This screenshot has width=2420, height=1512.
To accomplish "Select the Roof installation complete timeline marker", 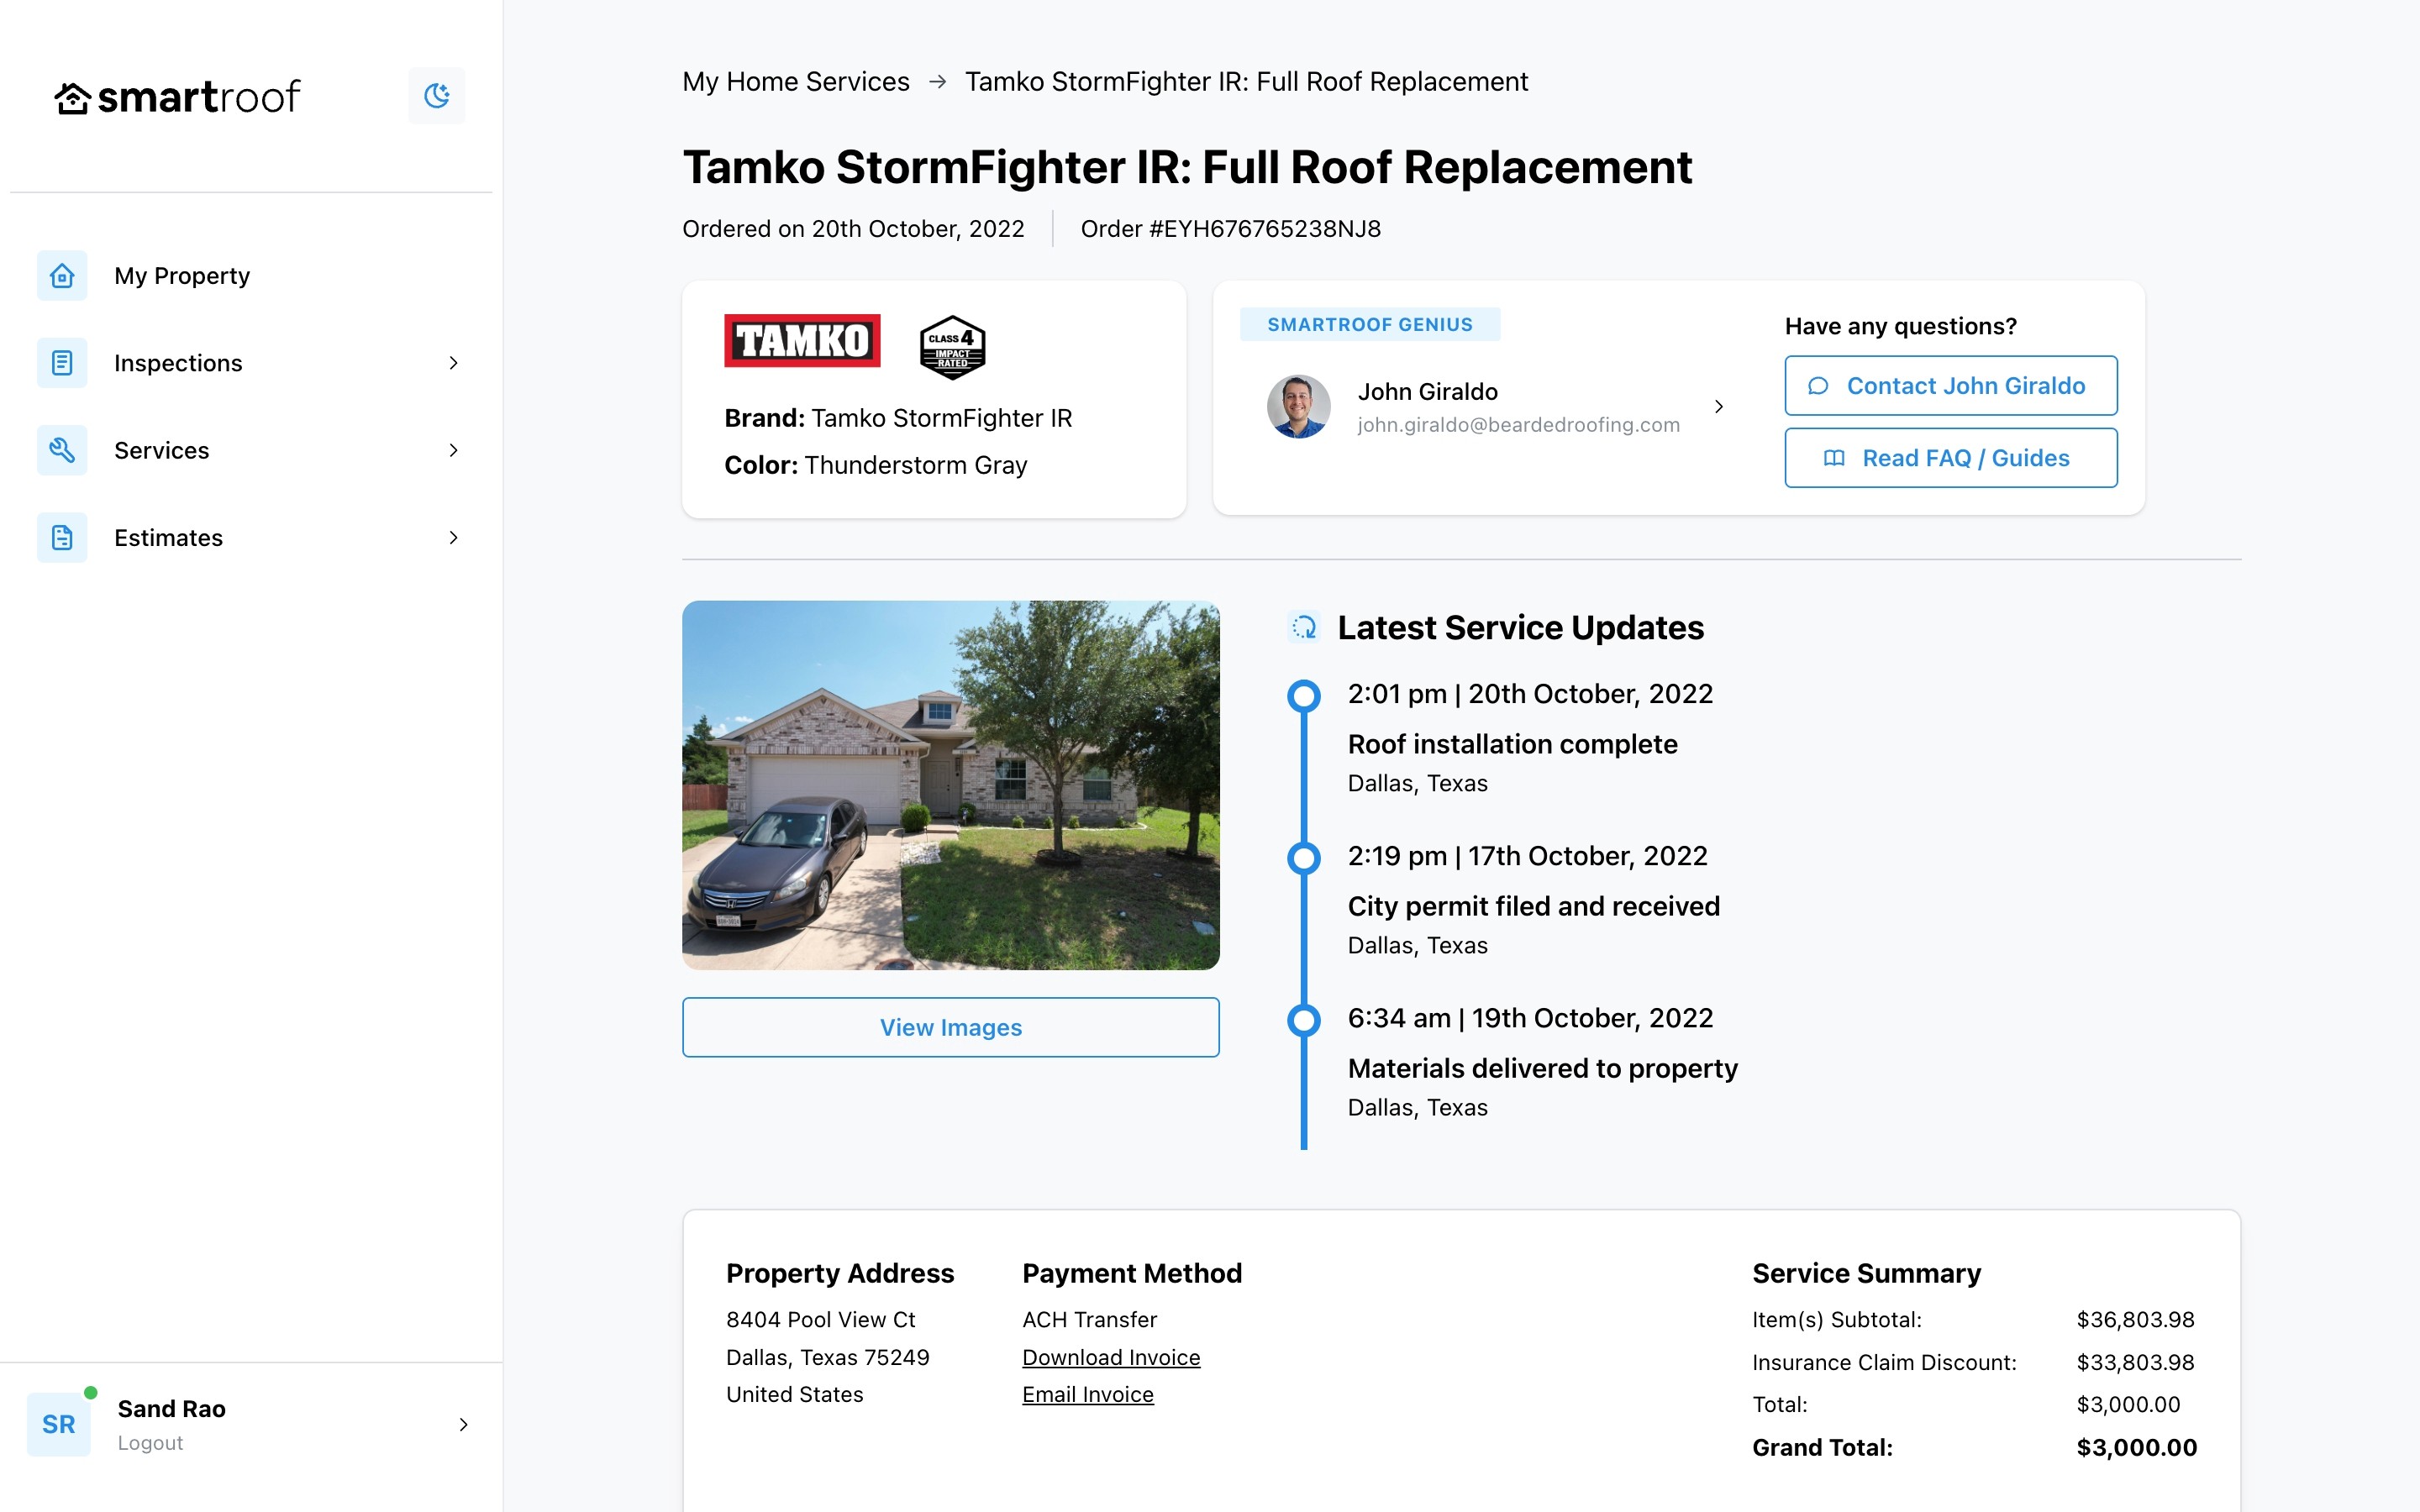I will pyautogui.click(x=1304, y=696).
